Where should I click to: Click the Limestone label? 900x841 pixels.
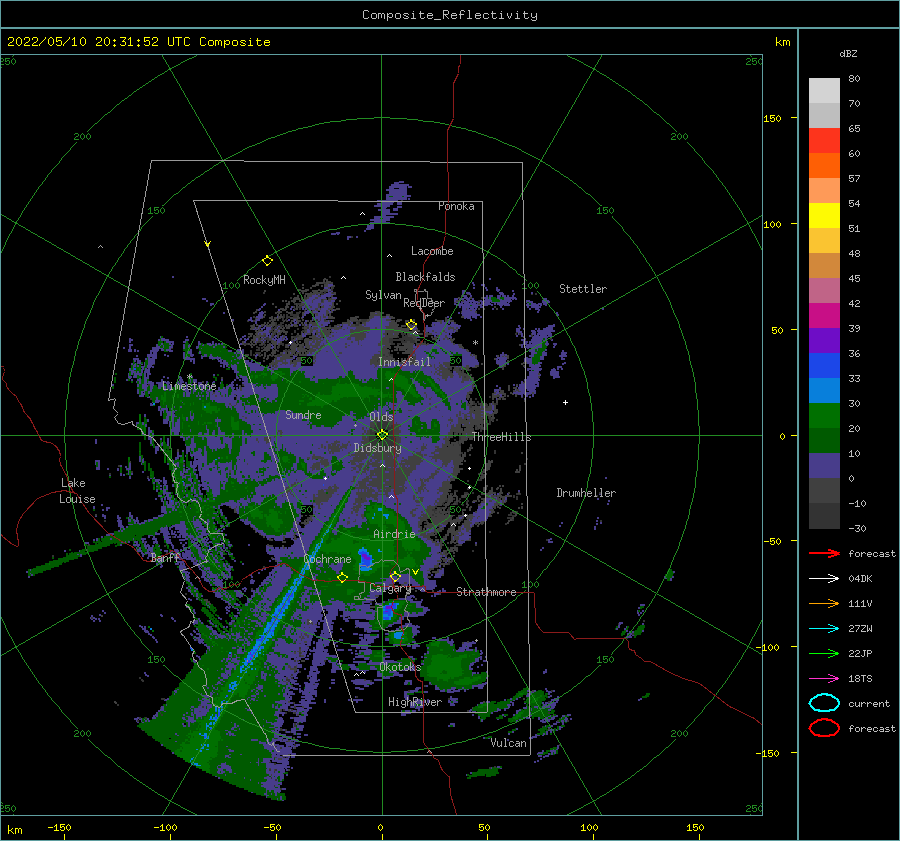tap(189, 386)
